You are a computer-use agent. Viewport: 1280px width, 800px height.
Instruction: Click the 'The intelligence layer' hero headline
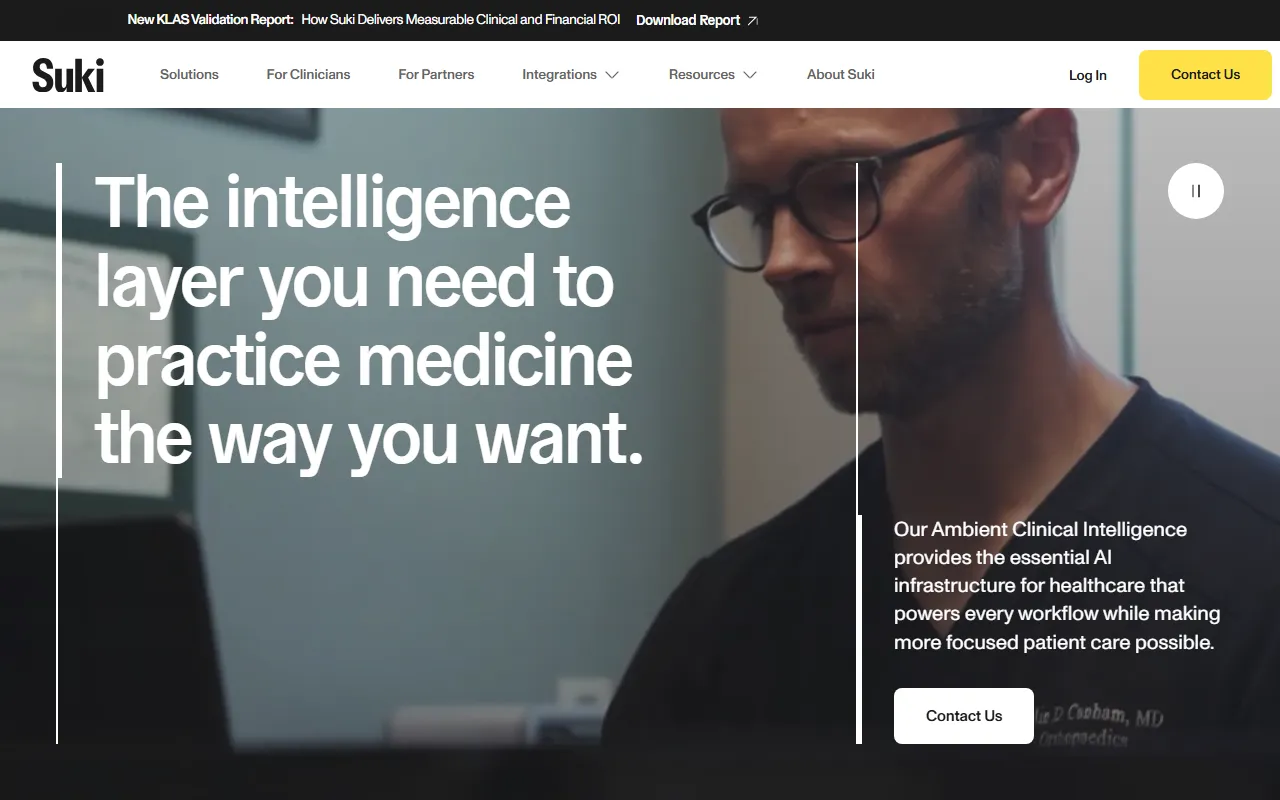369,320
